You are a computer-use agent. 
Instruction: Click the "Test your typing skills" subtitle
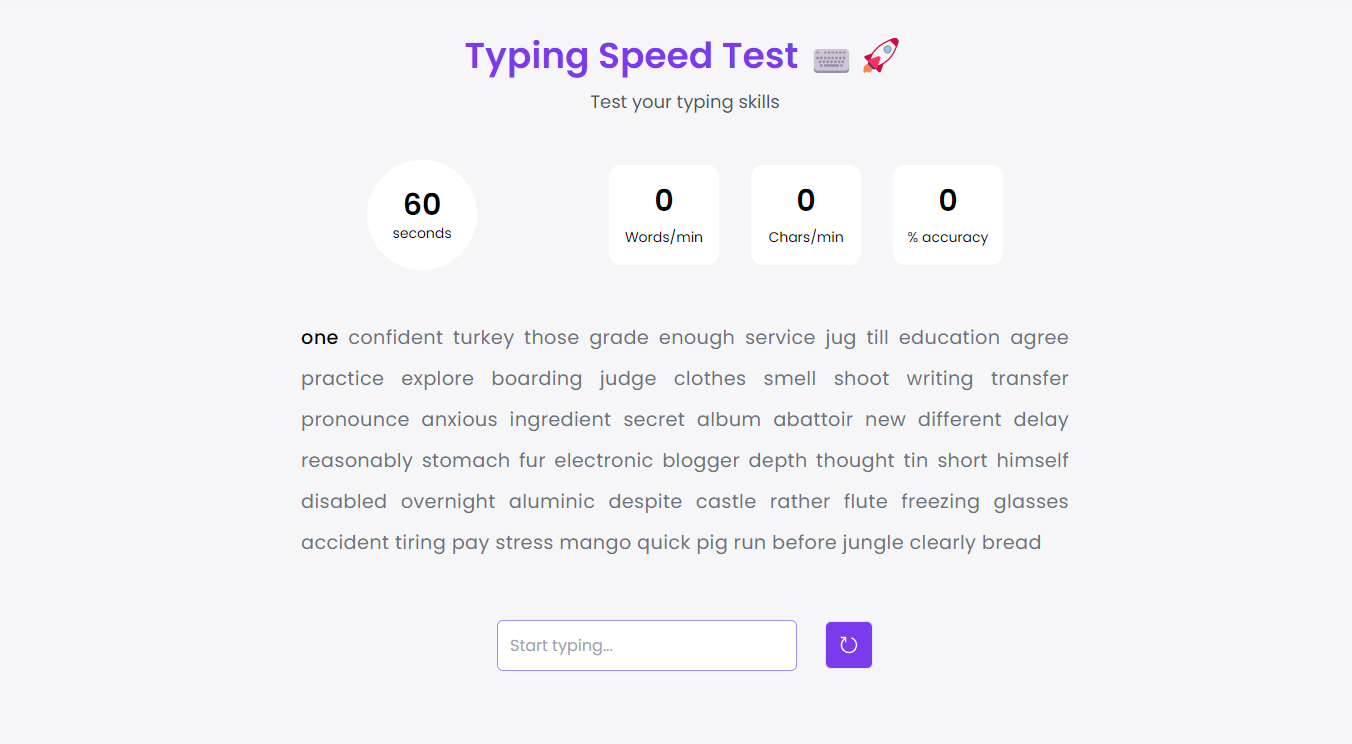[684, 102]
